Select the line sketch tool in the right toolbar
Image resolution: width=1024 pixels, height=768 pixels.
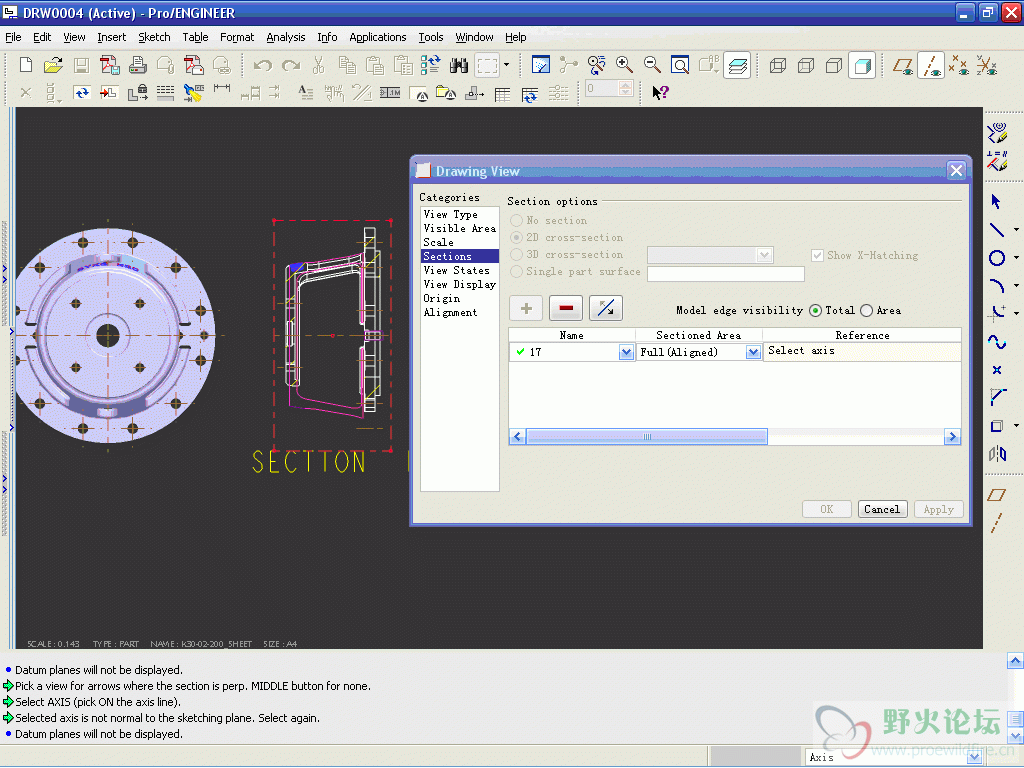[x=997, y=229]
